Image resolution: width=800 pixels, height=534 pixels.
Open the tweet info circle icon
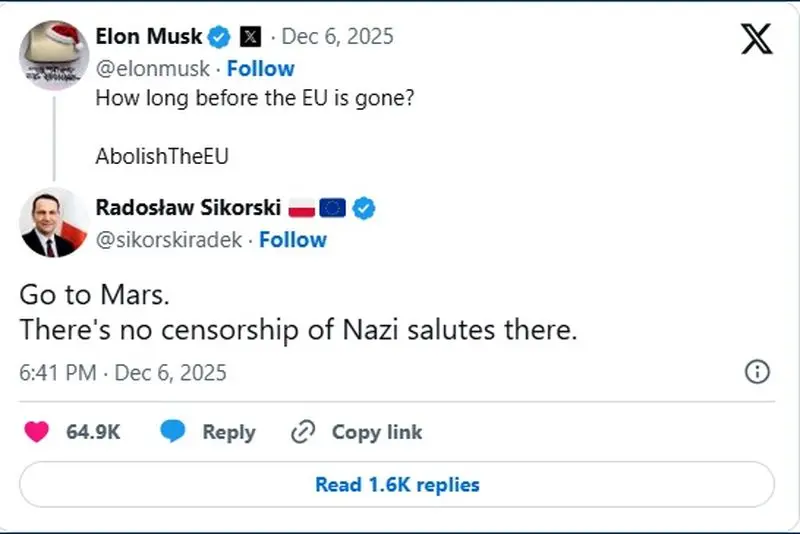click(758, 373)
